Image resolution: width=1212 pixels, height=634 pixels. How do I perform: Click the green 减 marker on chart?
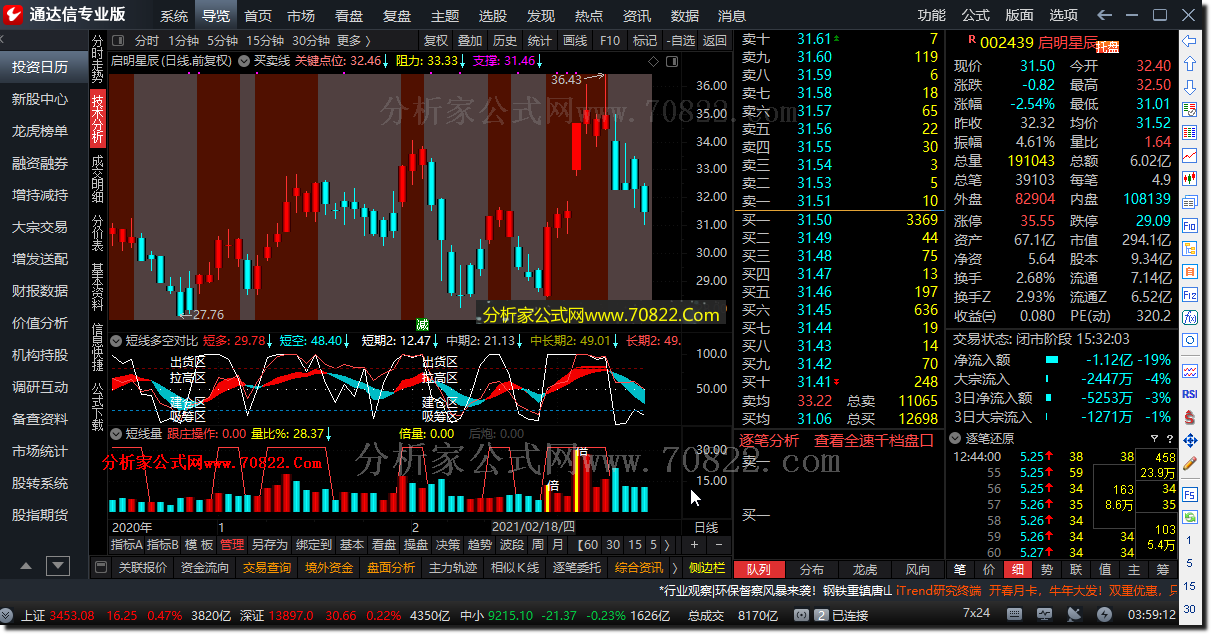pyautogui.click(x=422, y=325)
